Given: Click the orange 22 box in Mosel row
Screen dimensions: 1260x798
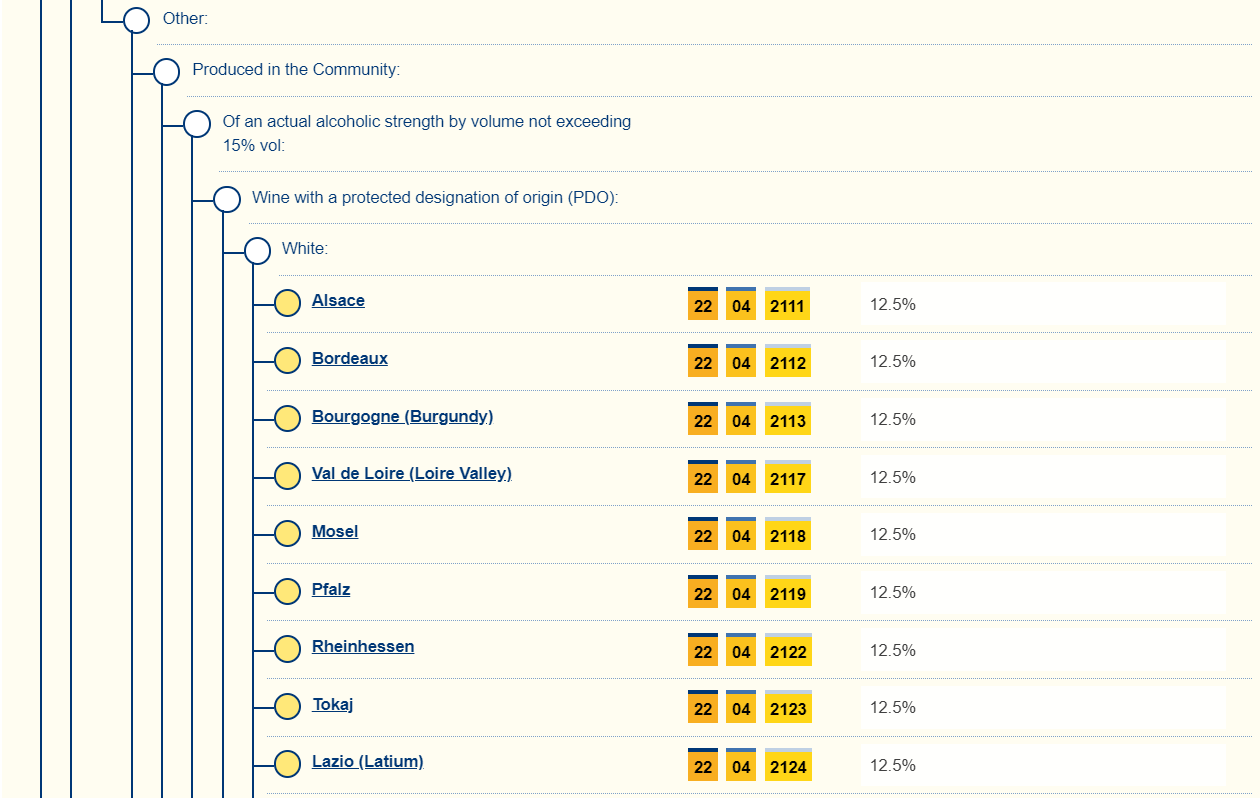Looking at the screenshot, I should [703, 536].
